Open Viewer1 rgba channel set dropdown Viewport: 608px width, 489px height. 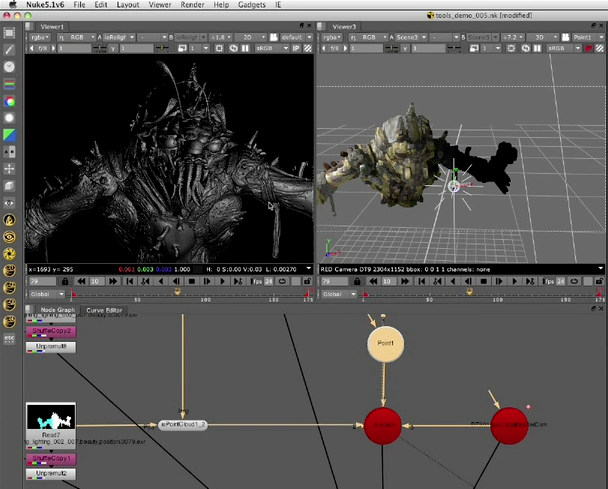39,37
